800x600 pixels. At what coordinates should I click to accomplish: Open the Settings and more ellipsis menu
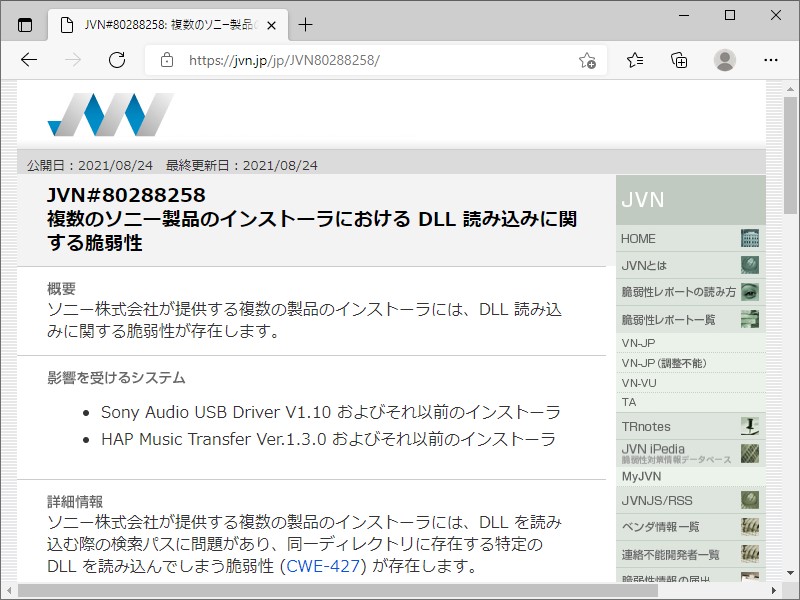pos(768,60)
